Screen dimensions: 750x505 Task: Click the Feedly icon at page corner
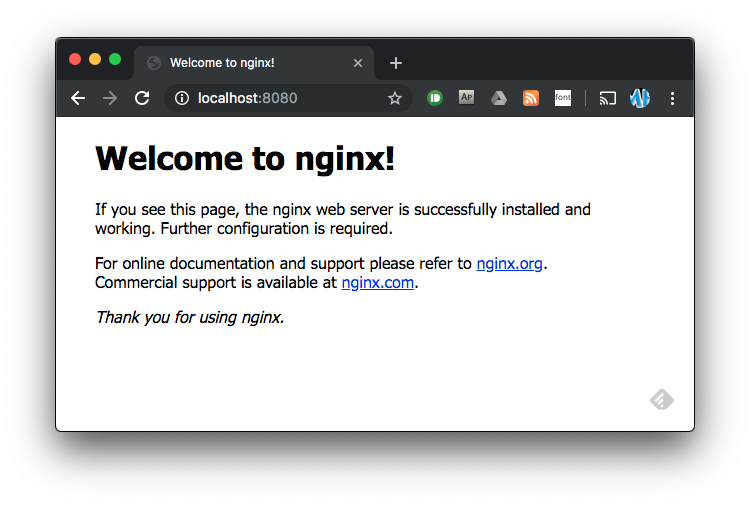click(x=662, y=399)
